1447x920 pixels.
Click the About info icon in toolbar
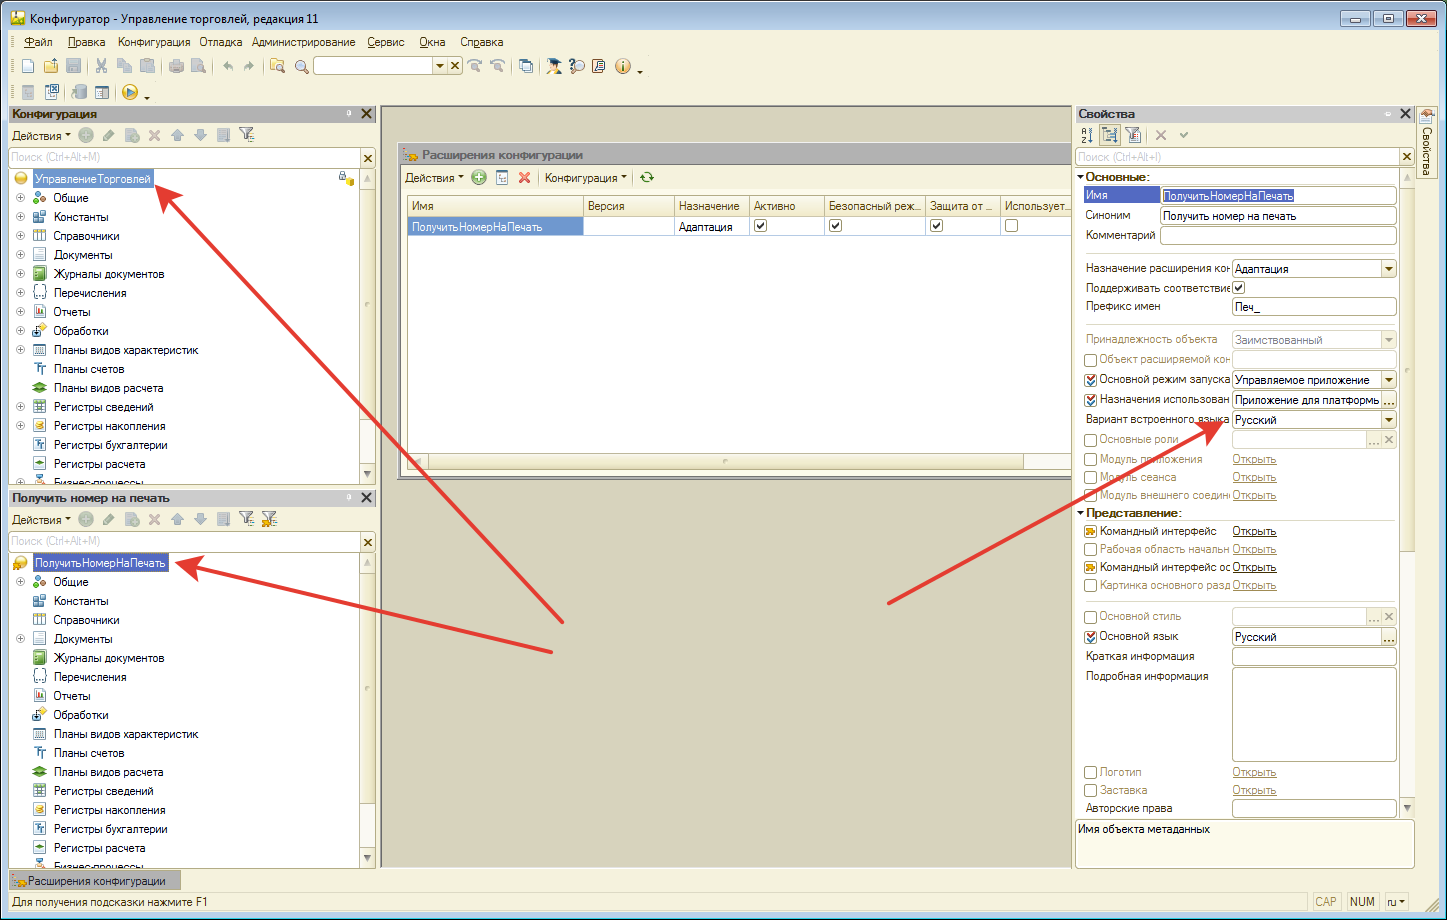point(623,66)
